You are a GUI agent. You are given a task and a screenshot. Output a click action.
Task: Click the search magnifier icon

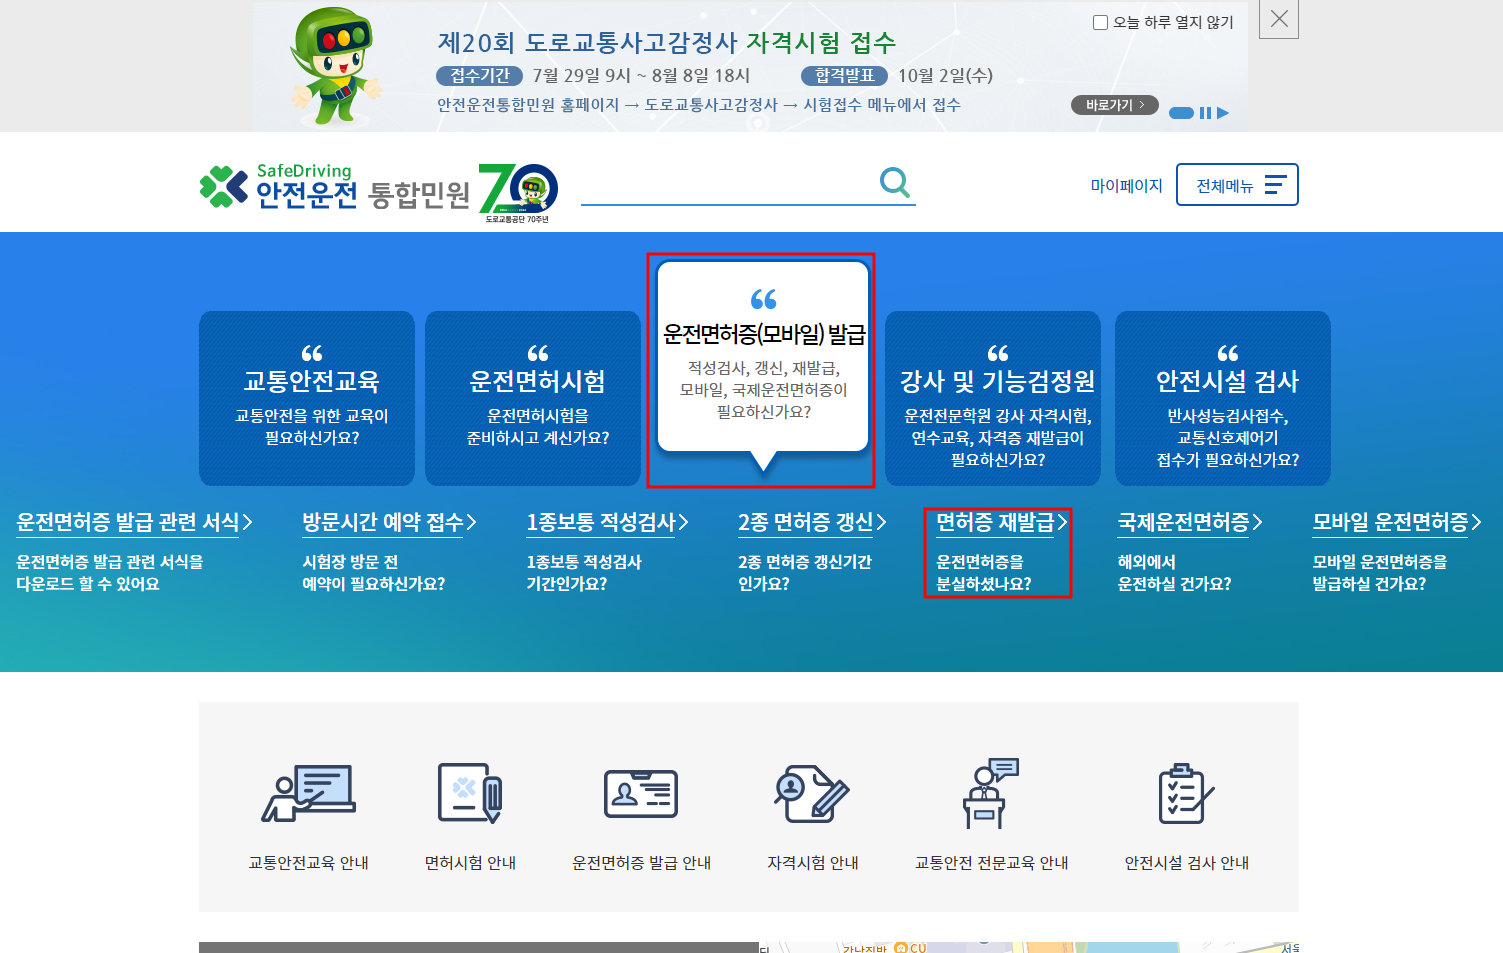pos(894,182)
